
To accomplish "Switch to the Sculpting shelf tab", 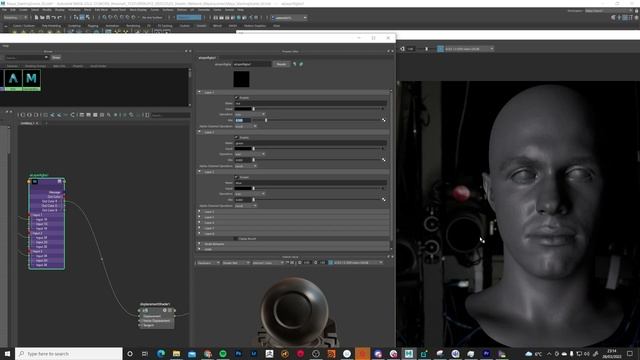I will click(74, 26).
